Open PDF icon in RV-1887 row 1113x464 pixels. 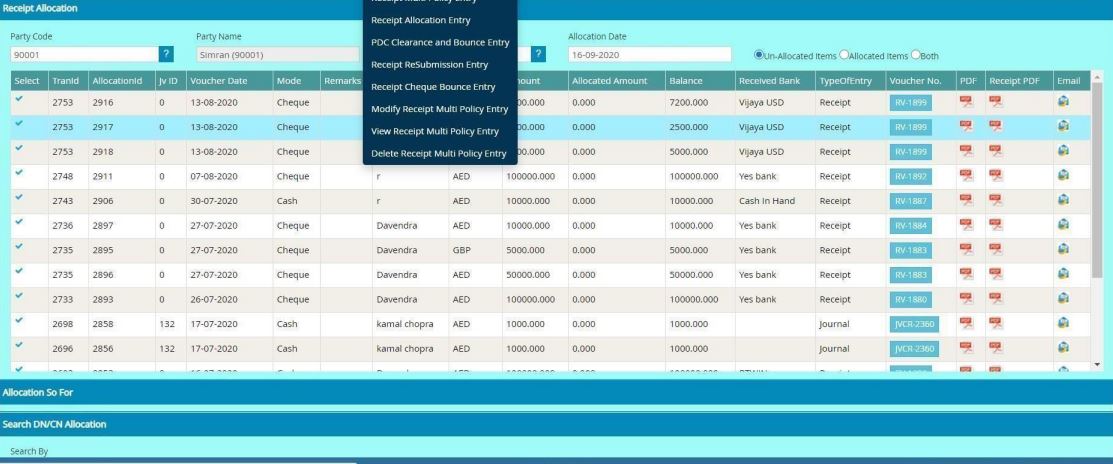point(966,200)
